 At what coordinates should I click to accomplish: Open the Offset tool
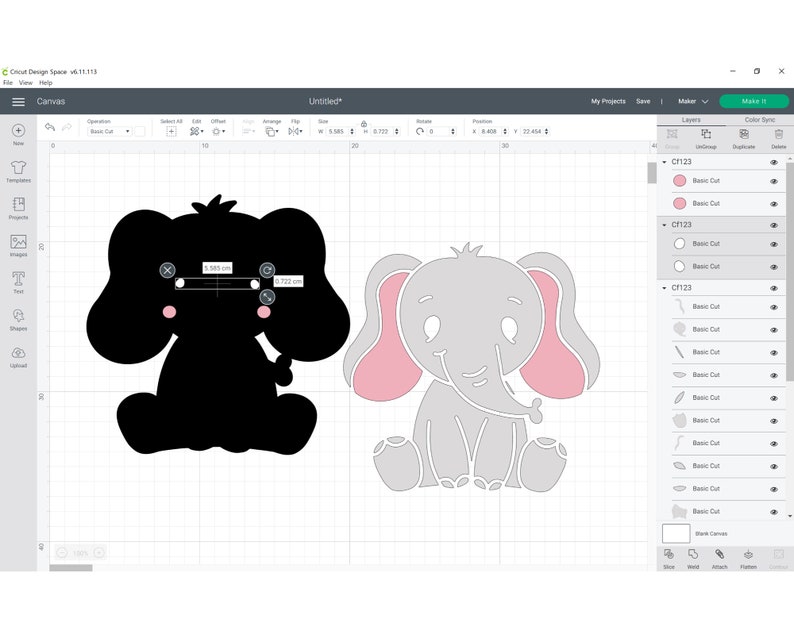pyautogui.click(x=218, y=132)
